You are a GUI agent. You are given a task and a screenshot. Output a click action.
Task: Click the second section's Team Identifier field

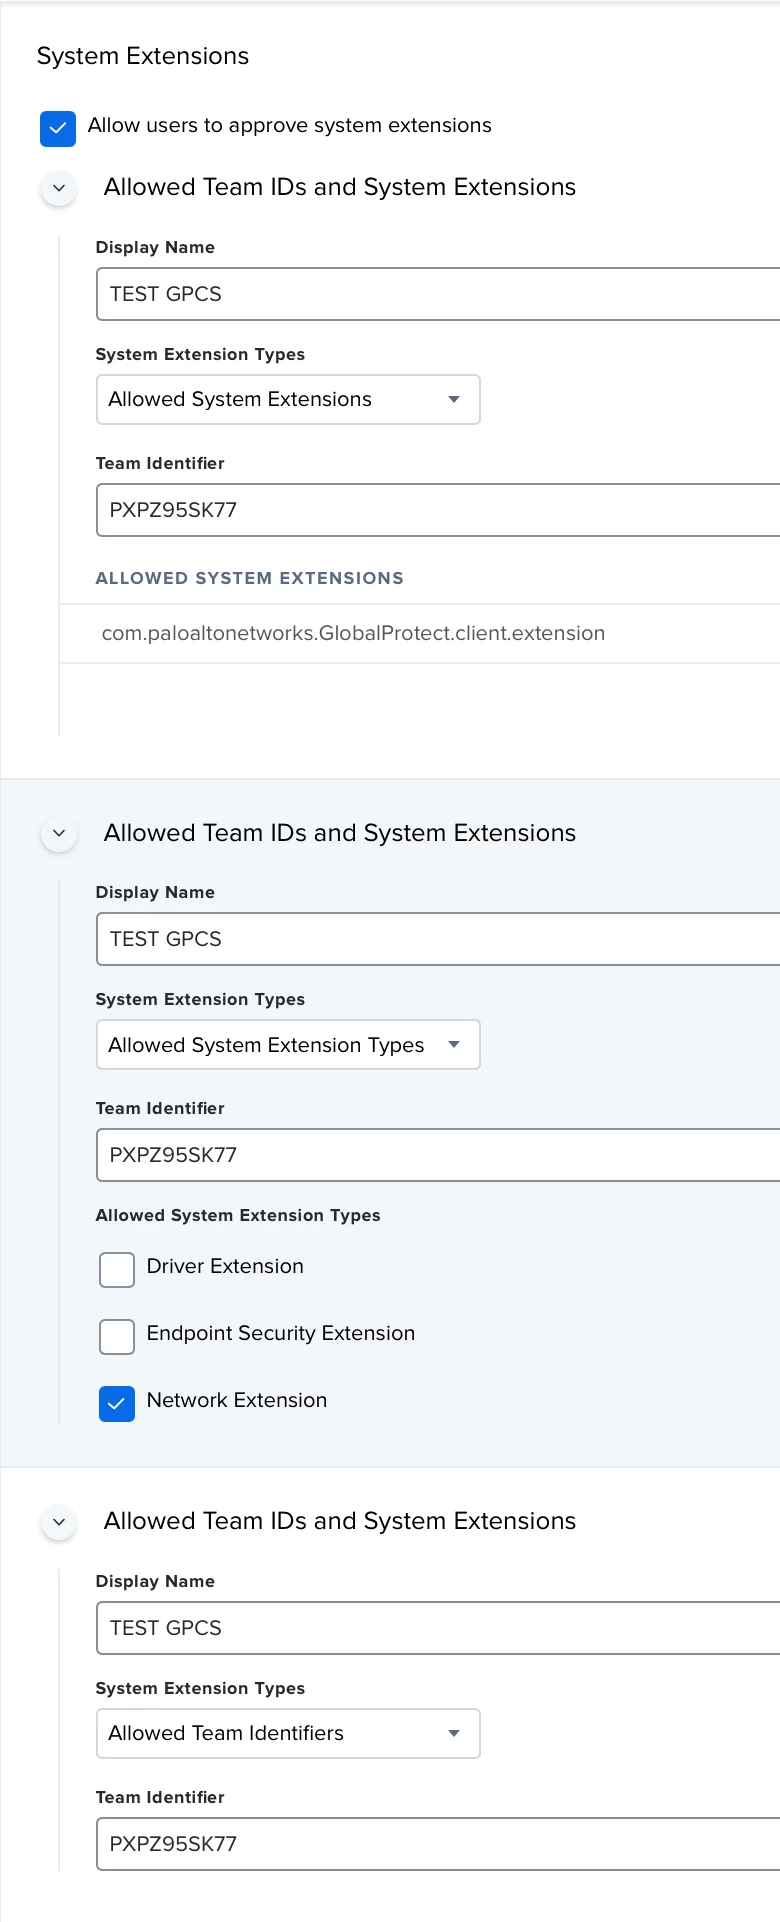[438, 1155]
